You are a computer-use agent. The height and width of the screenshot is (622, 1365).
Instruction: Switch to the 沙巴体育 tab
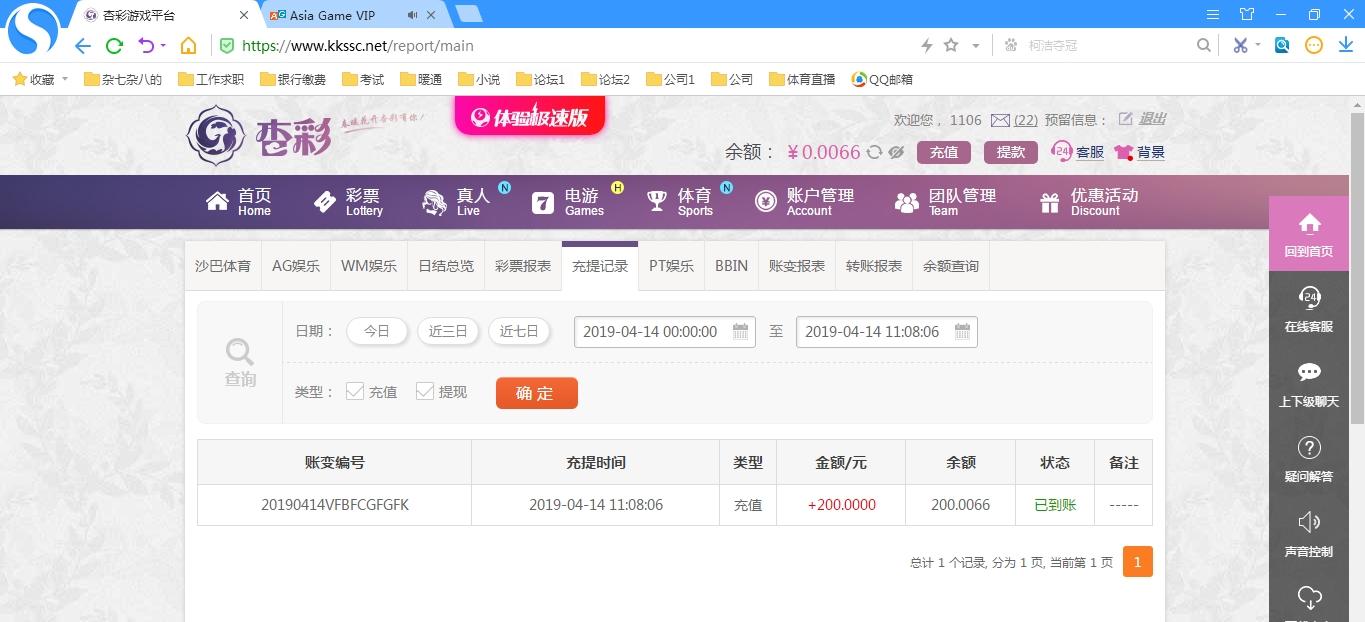click(x=223, y=266)
